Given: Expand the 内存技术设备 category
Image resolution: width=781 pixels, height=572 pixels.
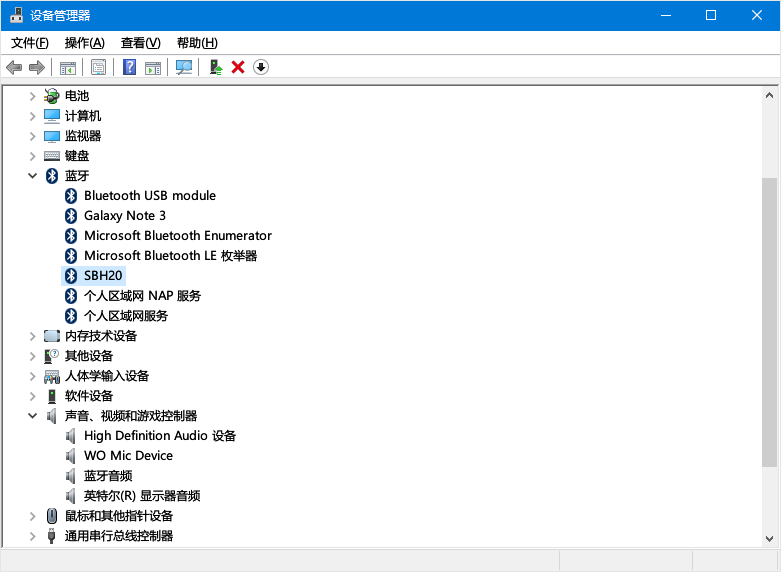Looking at the screenshot, I should pyautogui.click(x=32, y=336).
